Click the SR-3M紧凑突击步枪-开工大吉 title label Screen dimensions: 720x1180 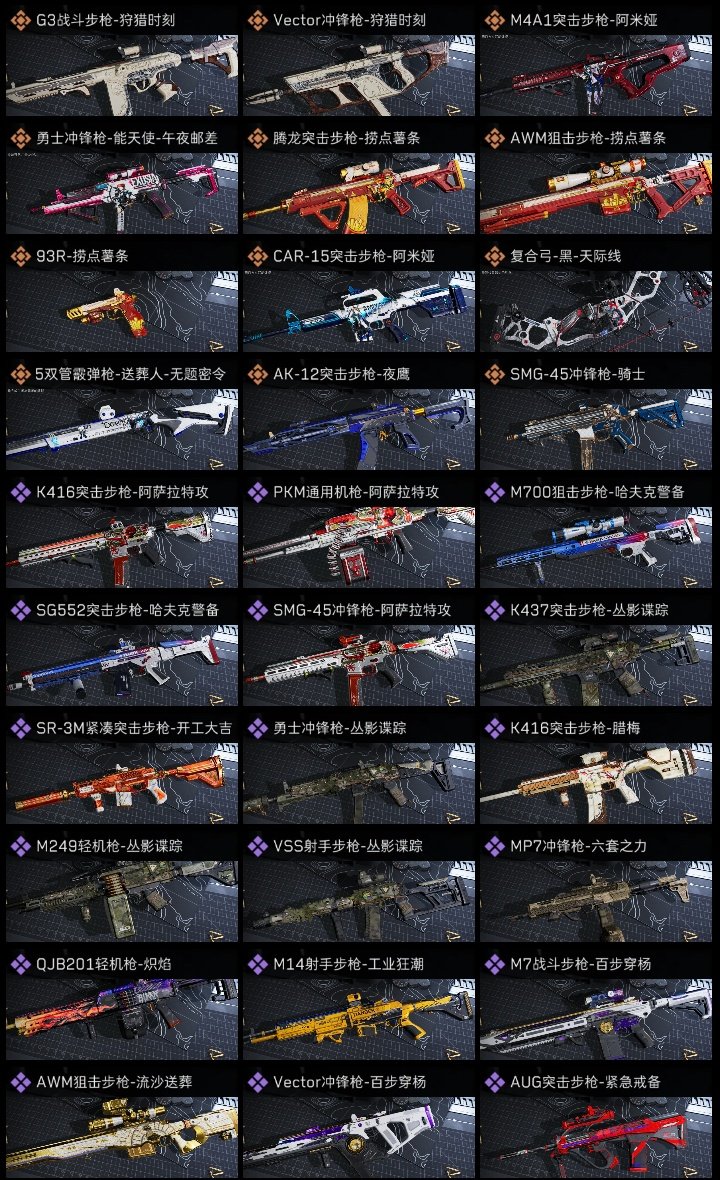tap(134, 728)
